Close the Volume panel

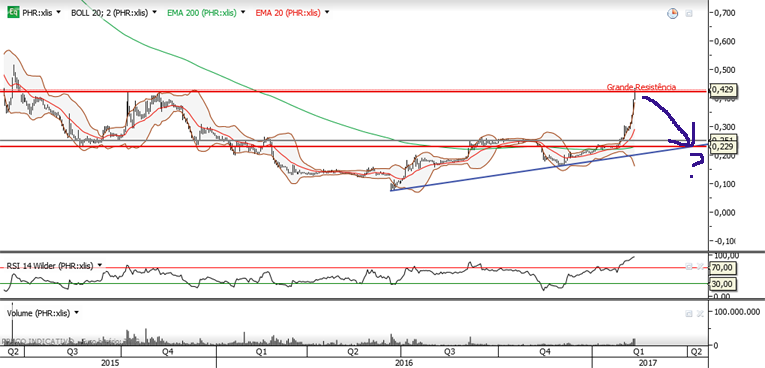(699, 313)
